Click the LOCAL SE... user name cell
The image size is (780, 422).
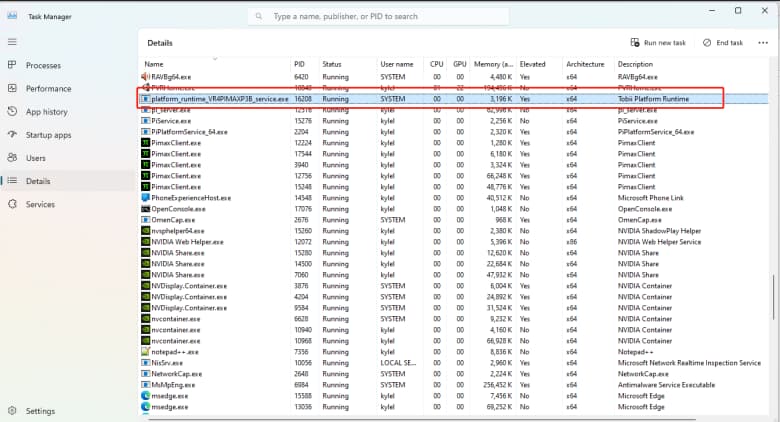pos(398,363)
